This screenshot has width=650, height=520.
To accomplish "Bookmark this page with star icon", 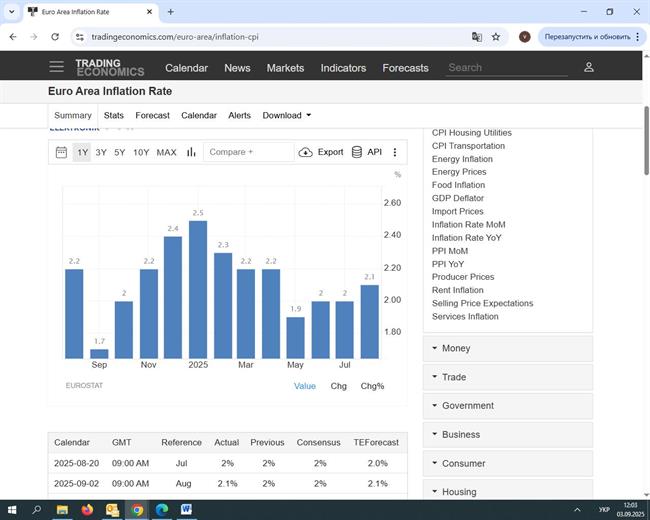I will click(x=496, y=37).
